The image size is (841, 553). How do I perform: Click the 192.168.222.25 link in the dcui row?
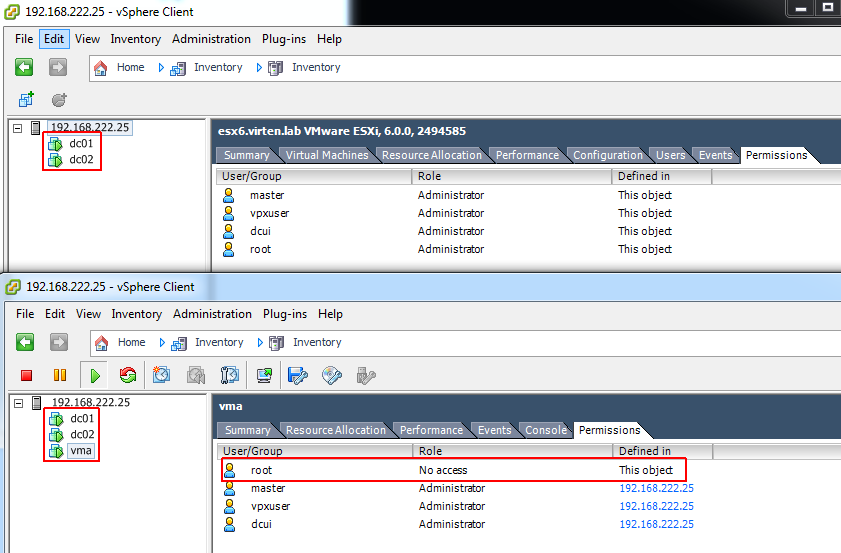point(656,525)
